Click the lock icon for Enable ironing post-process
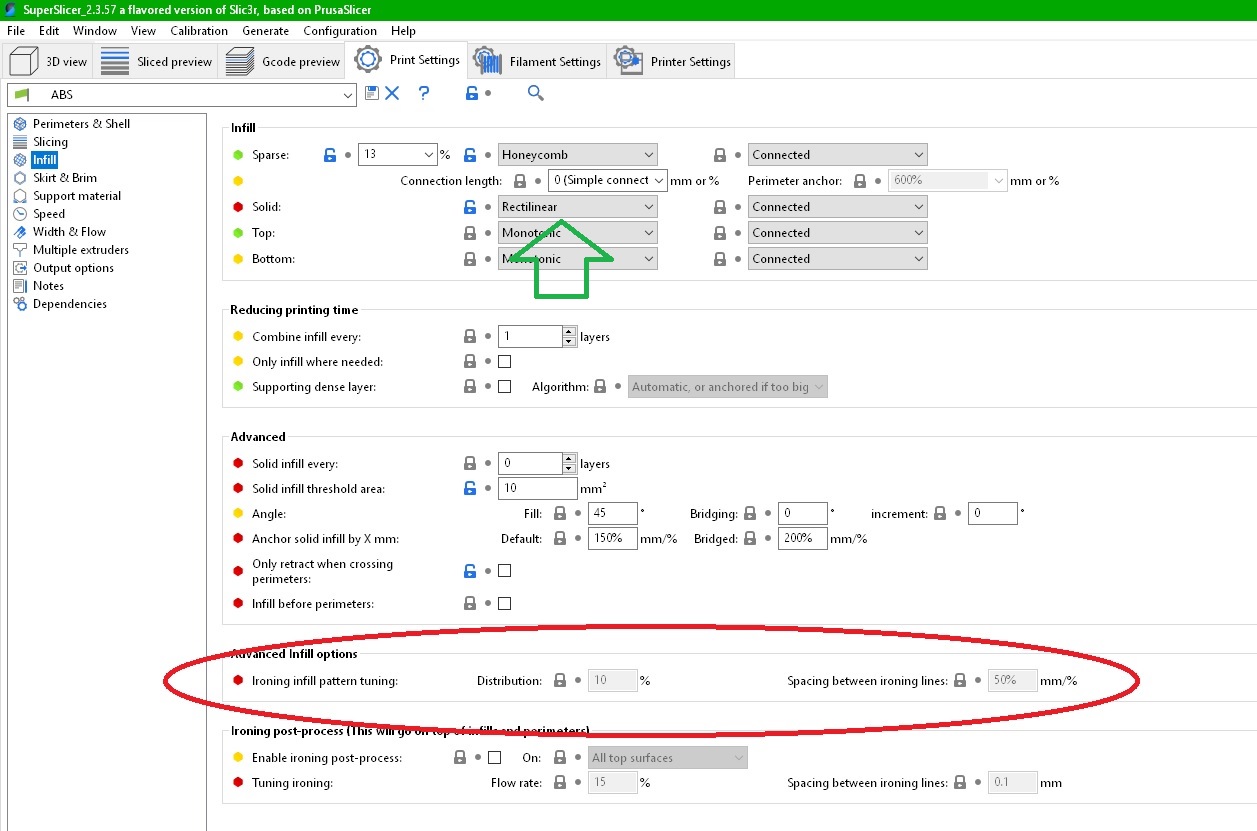1257x831 pixels. click(x=460, y=758)
